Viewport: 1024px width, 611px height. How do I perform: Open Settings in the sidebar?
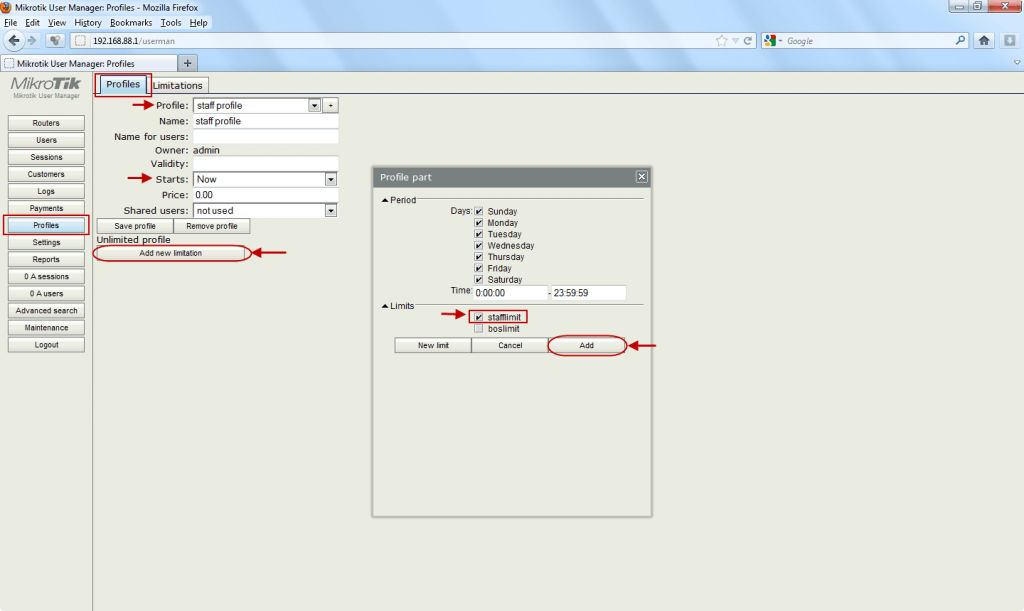[x=46, y=243]
